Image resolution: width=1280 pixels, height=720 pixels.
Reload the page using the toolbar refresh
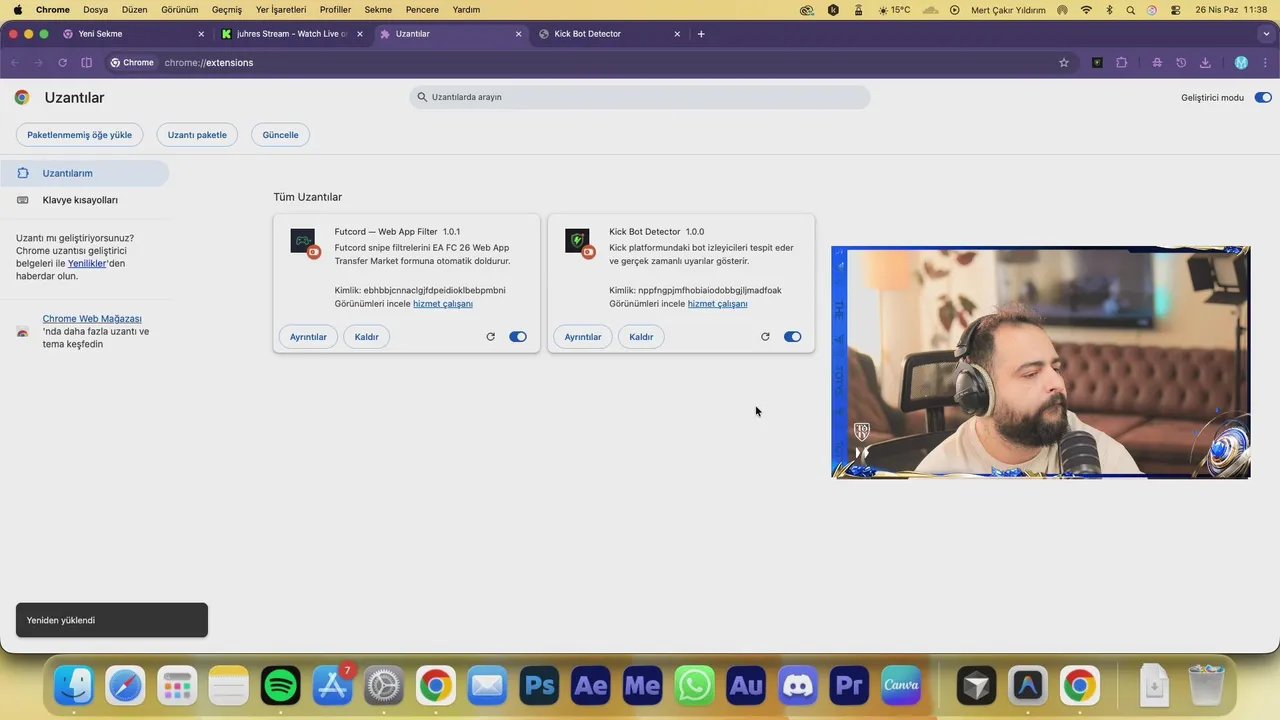(x=62, y=62)
